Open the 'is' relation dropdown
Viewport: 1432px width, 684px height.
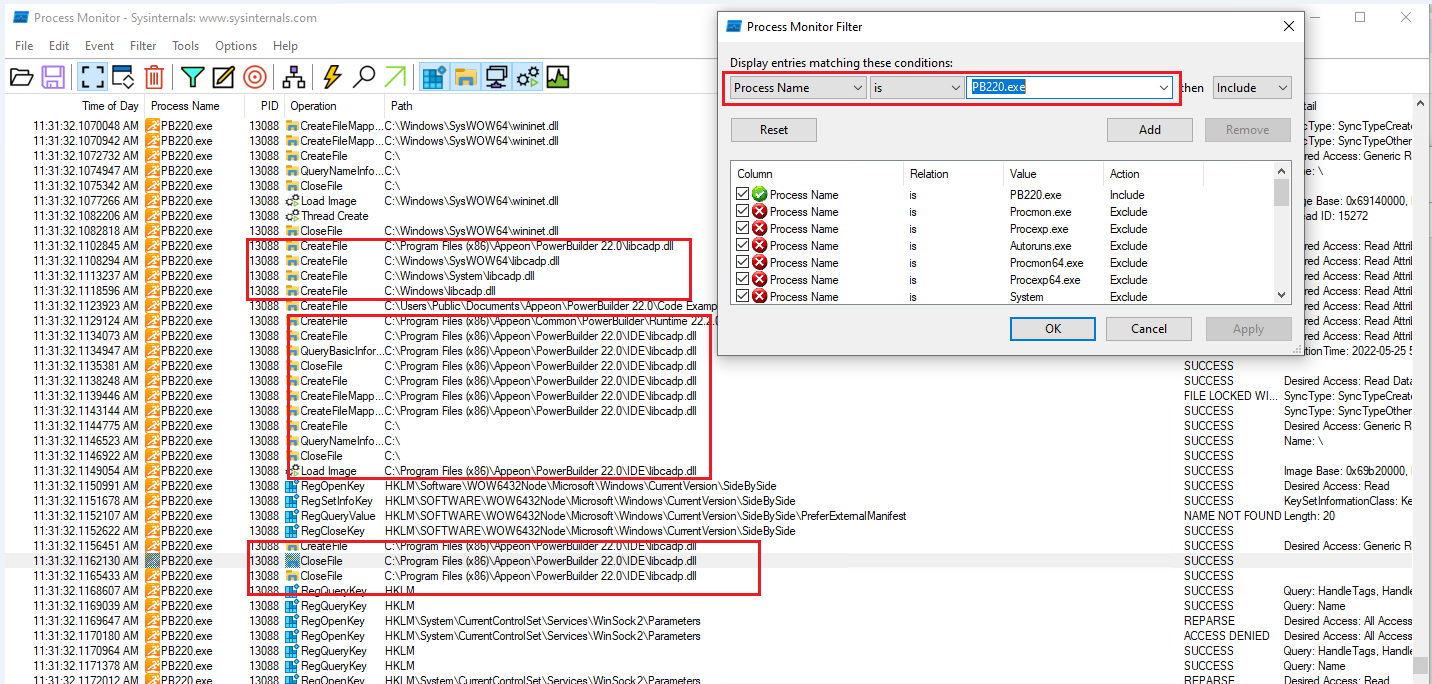(x=956, y=88)
